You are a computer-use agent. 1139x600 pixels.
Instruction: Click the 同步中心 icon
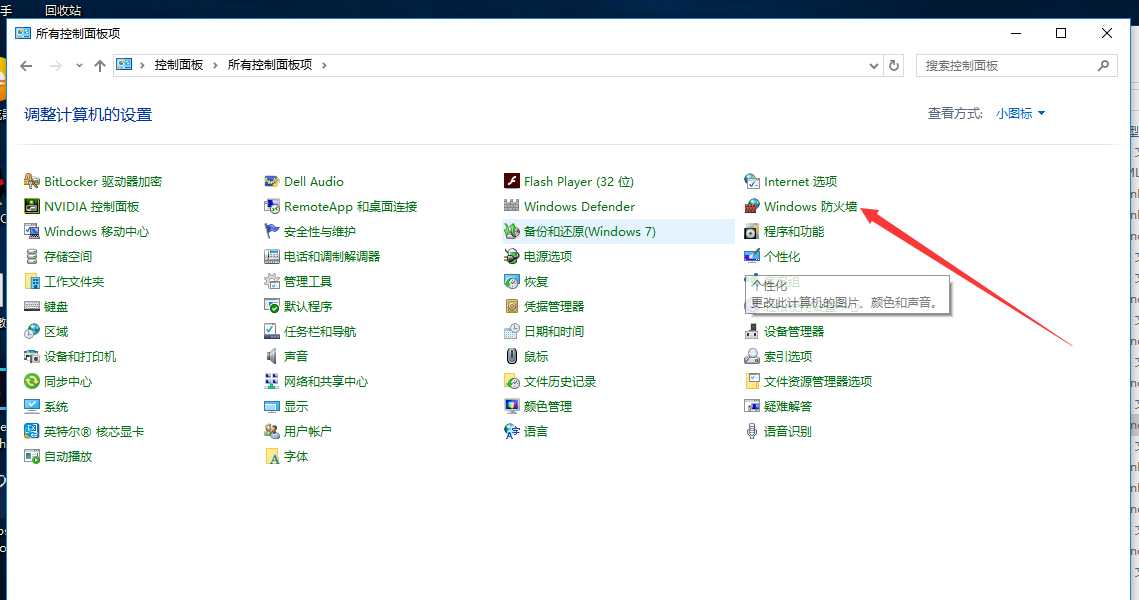pos(31,381)
